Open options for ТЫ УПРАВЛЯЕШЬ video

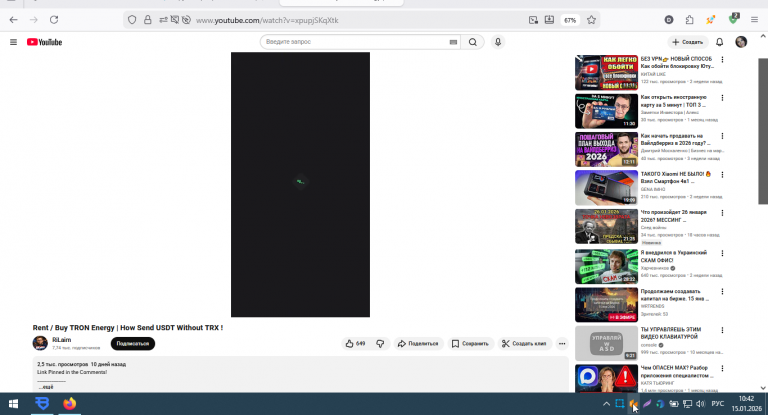pyautogui.click(x=722, y=330)
